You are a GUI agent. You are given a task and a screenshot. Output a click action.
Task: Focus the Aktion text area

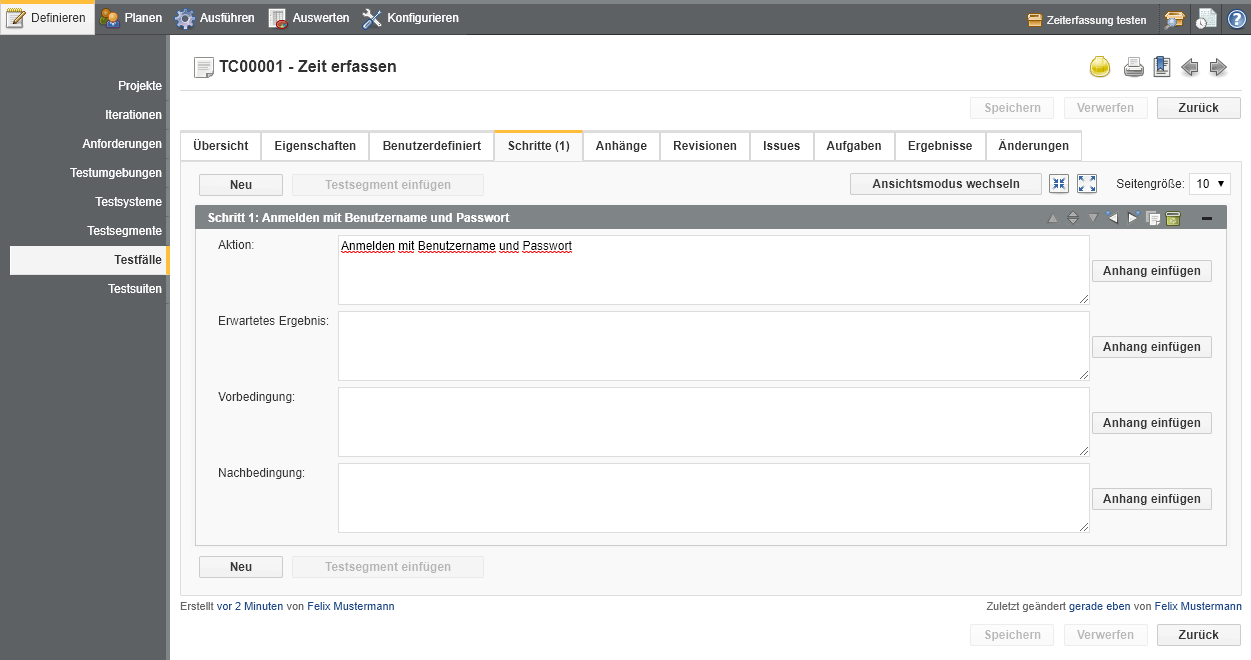point(714,270)
